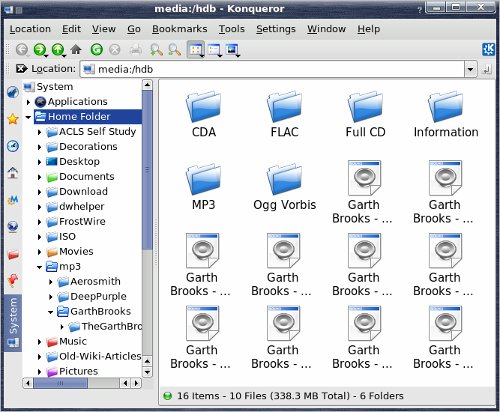Viewport: 500px width, 412px height.
Task: Open the Settings menu
Action: tap(276, 29)
